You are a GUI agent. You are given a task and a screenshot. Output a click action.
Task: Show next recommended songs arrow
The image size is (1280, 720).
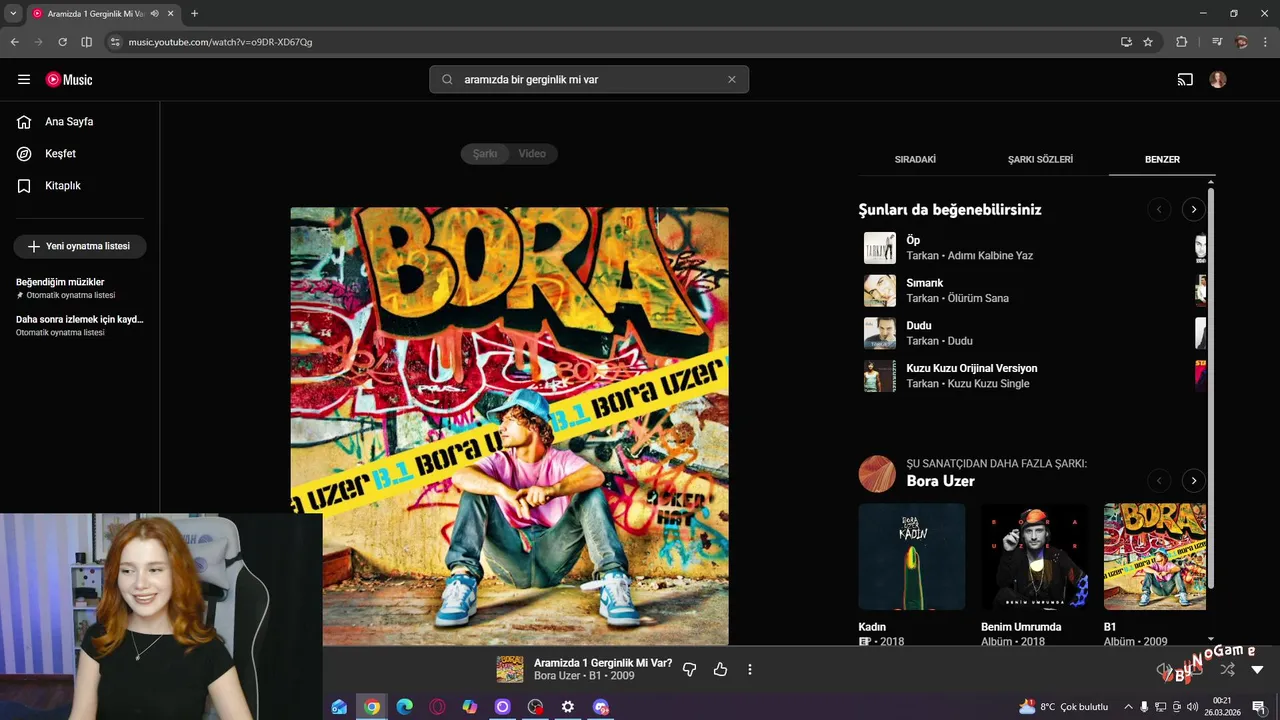pyautogui.click(x=1193, y=209)
